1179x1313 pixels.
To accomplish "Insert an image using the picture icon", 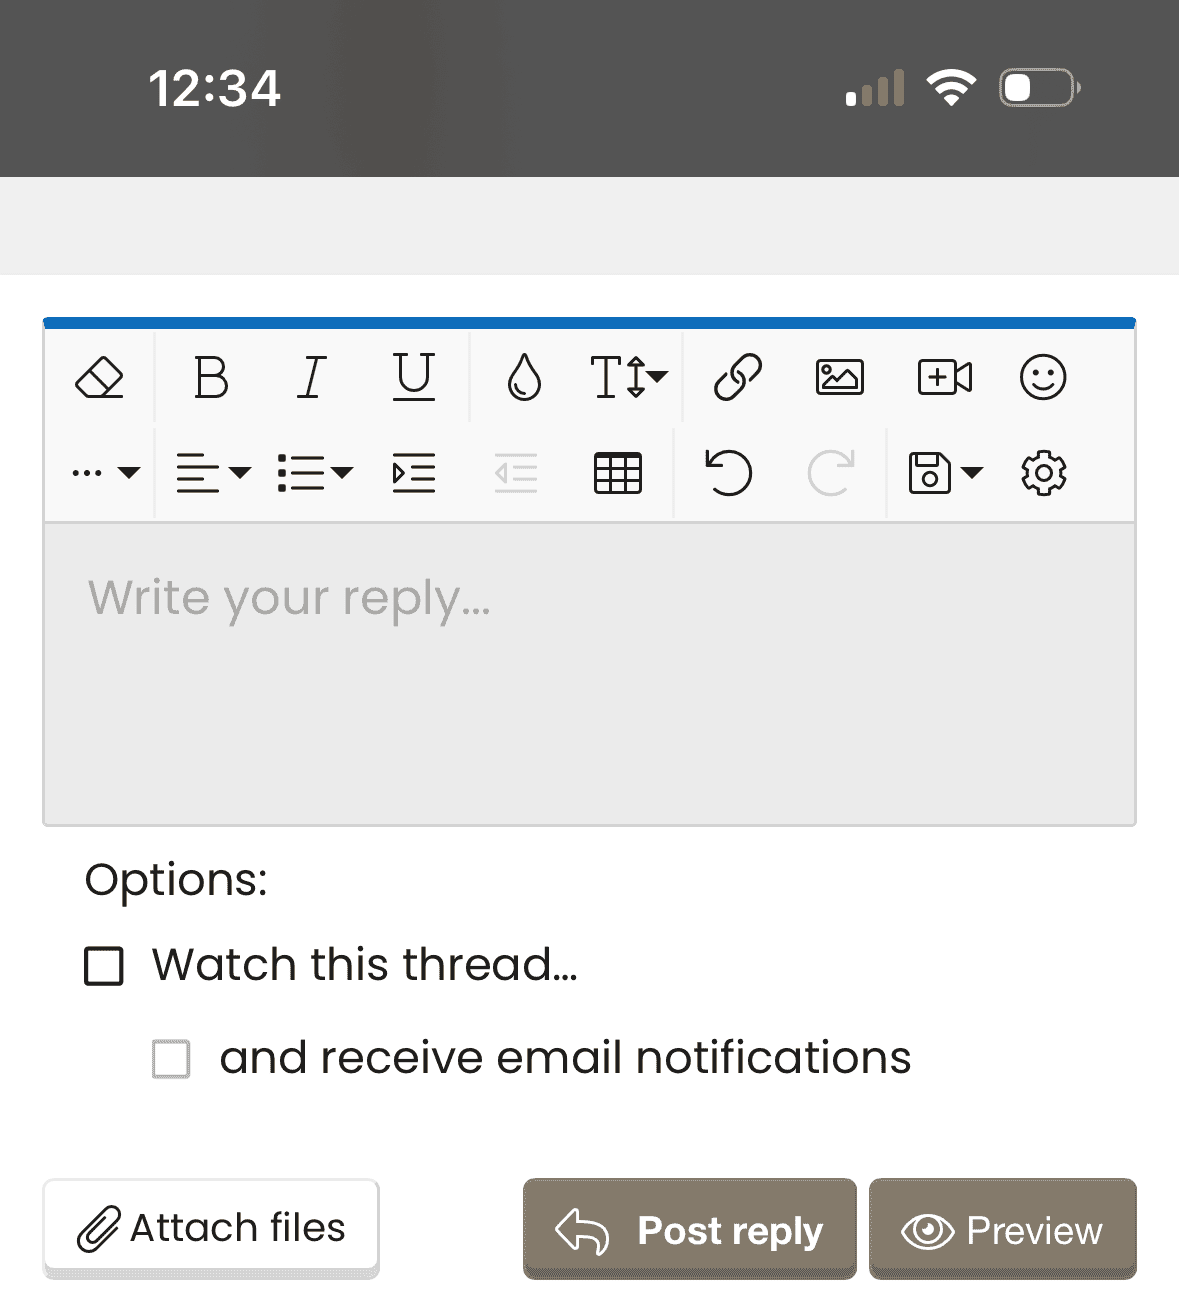I will click(840, 378).
